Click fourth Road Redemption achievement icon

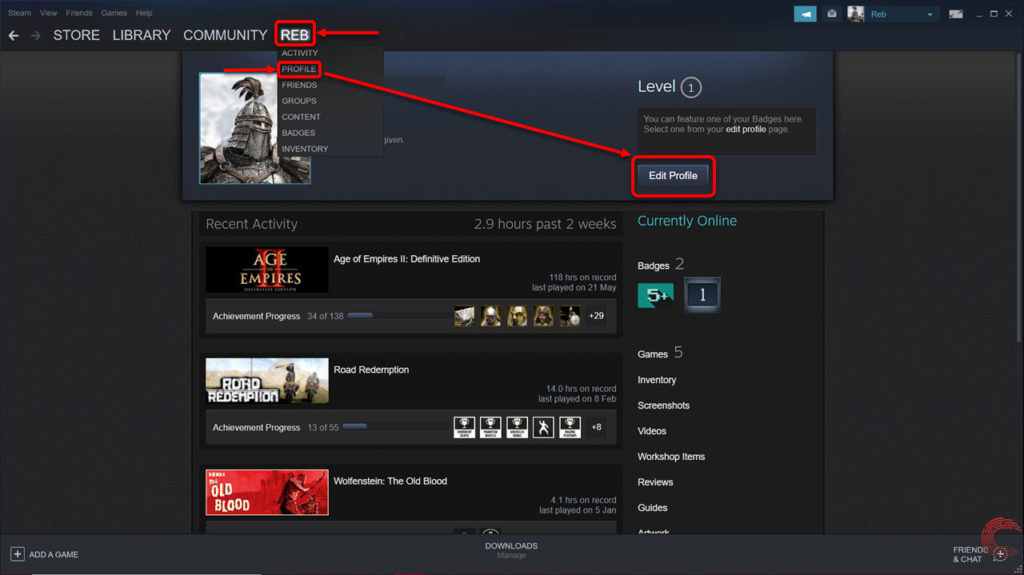coord(543,427)
